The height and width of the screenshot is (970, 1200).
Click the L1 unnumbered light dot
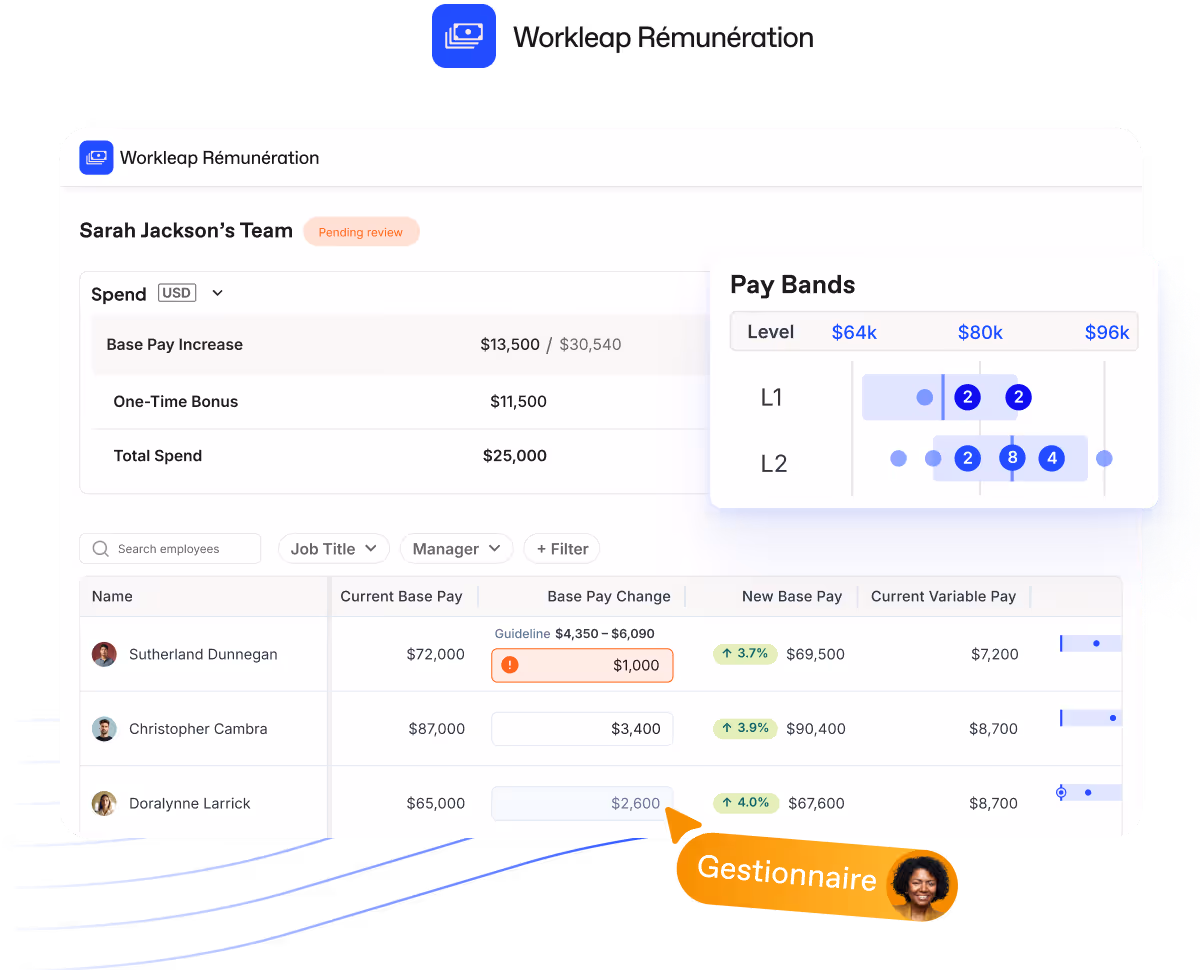(x=925, y=397)
